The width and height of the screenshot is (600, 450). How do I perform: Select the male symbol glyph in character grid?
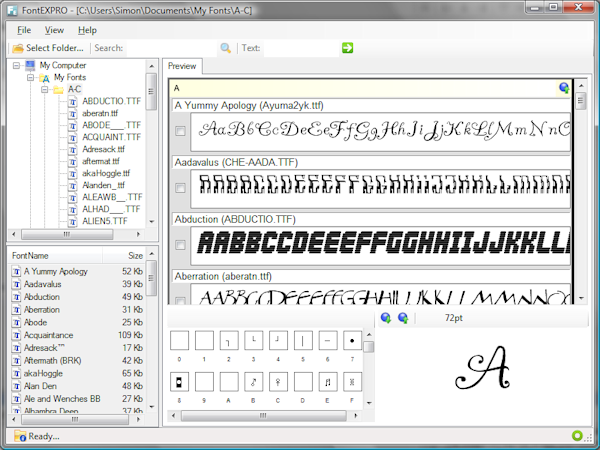(x=253, y=382)
